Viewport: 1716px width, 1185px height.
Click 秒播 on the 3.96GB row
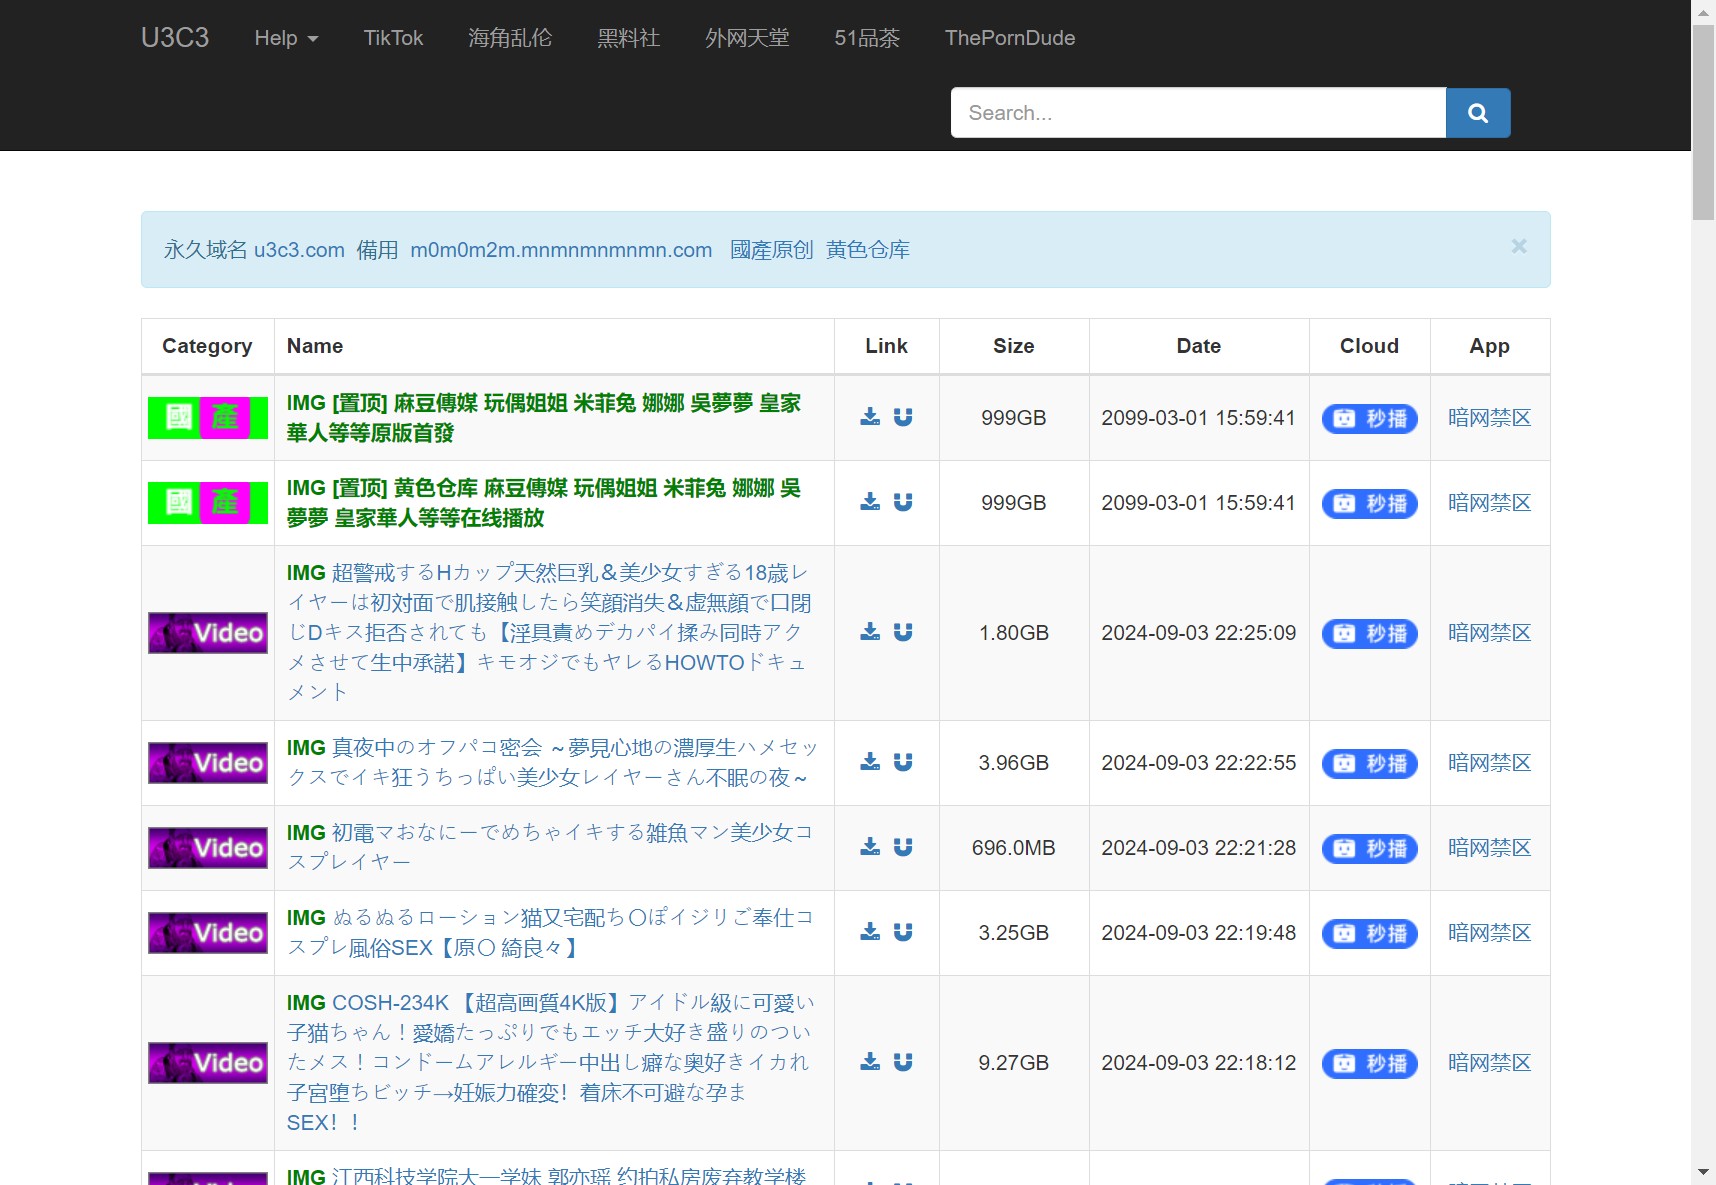(x=1369, y=763)
